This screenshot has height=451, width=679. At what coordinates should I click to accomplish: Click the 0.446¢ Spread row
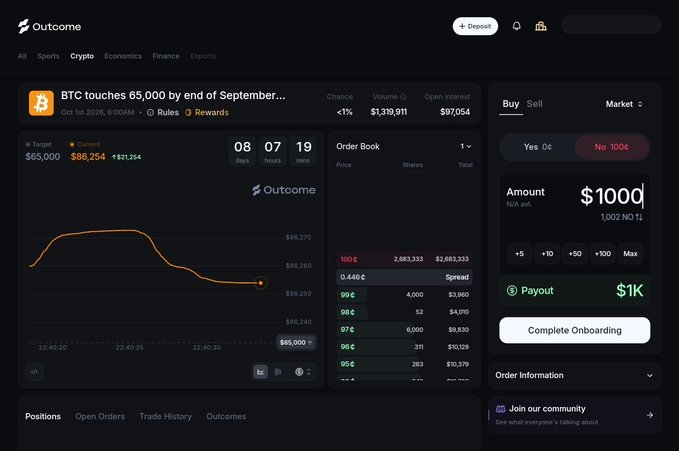[404, 277]
